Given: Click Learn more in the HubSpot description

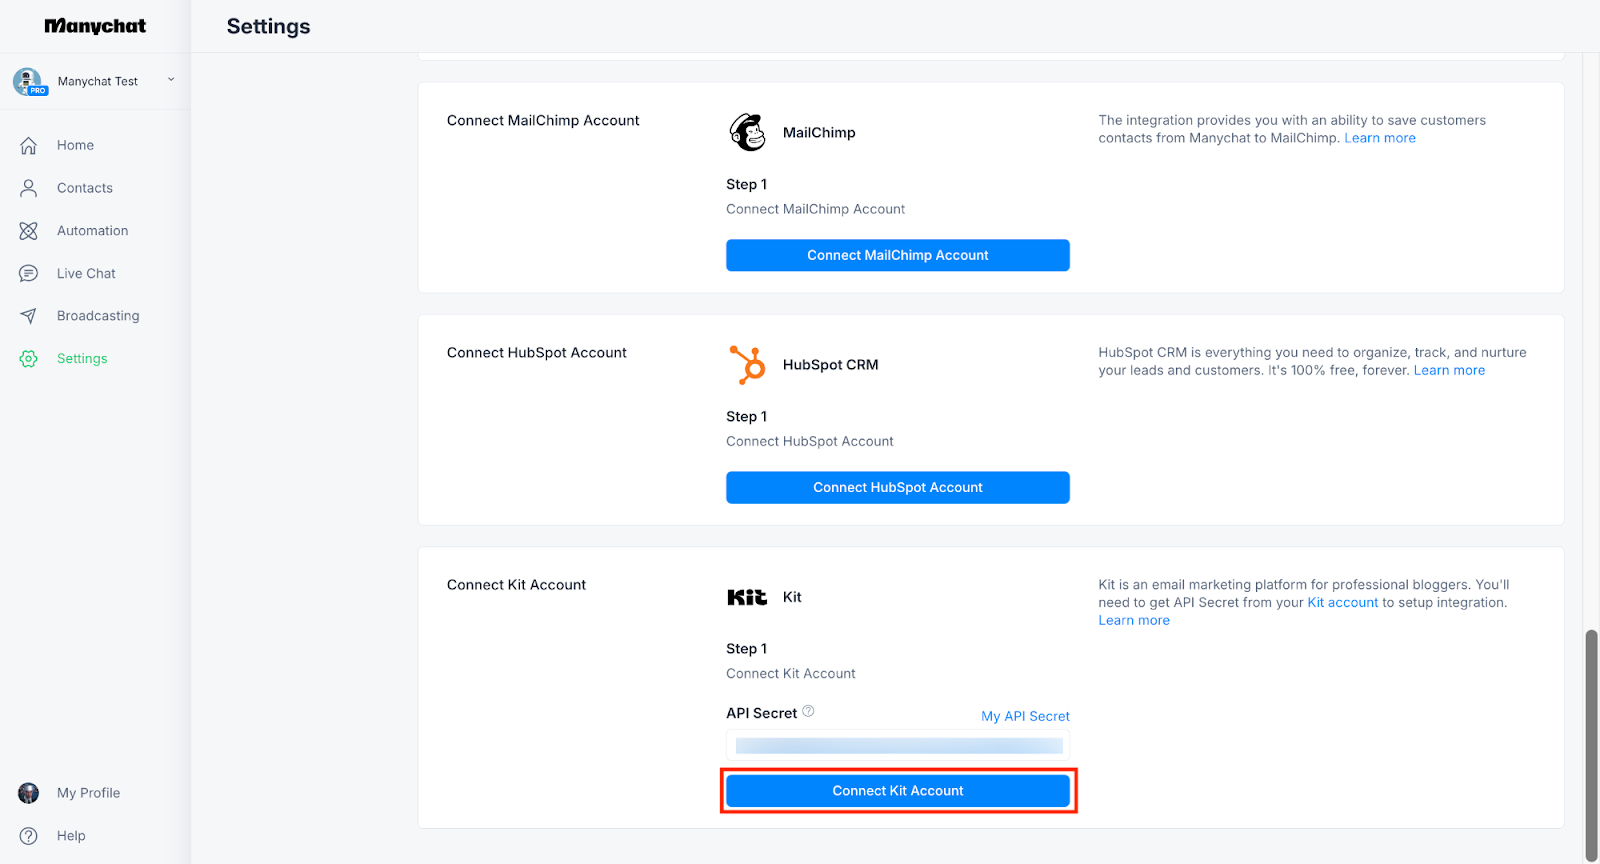Looking at the screenshot, I should coord(1448,370).
